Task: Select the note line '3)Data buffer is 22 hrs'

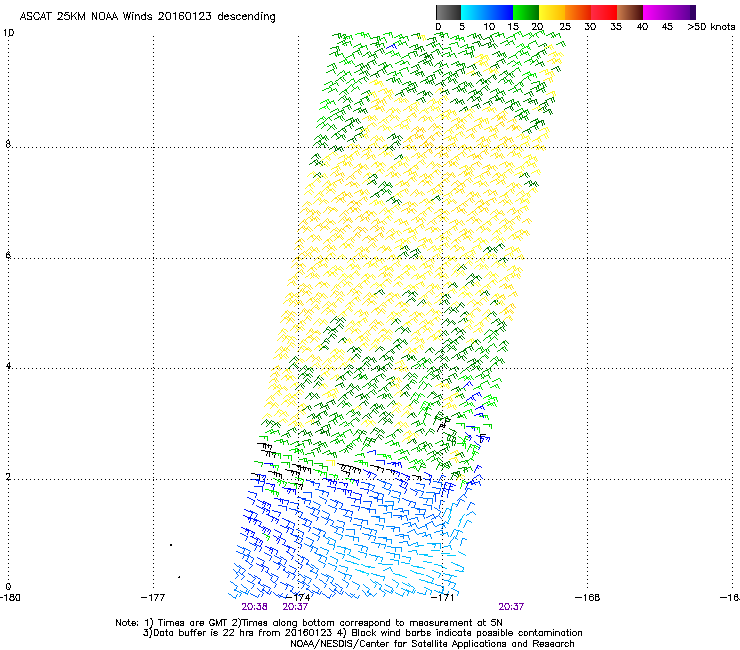Action: pos(362,633)
